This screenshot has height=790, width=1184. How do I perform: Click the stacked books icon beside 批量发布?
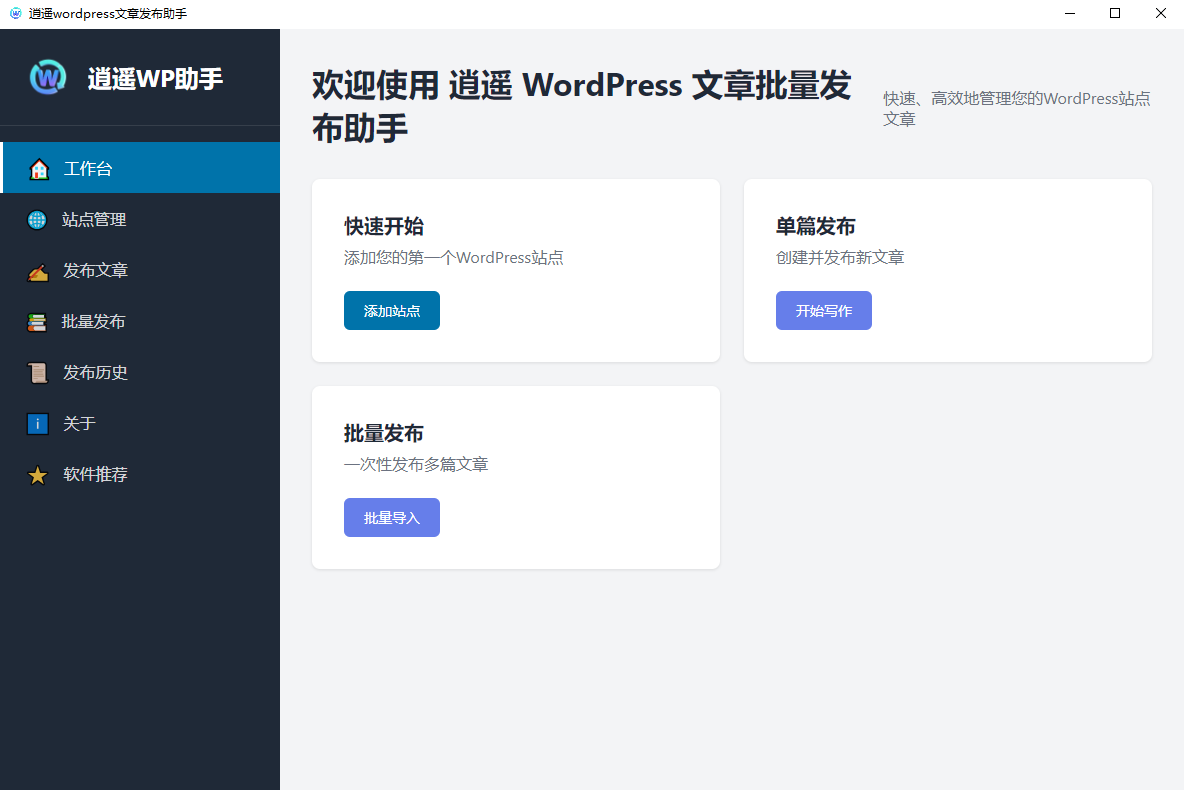pyautogui.click(x=37, y=322)
